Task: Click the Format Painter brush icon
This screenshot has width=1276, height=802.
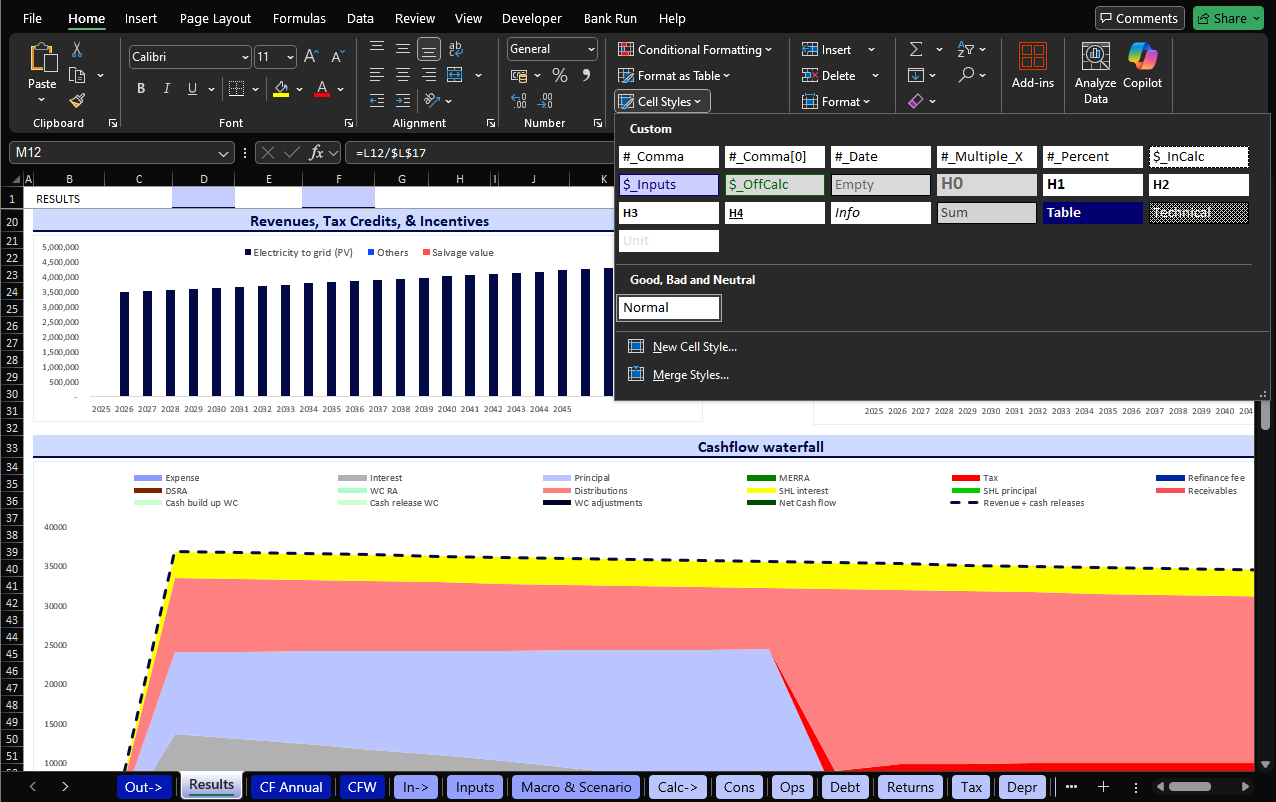Action: (x=77, y=100)
